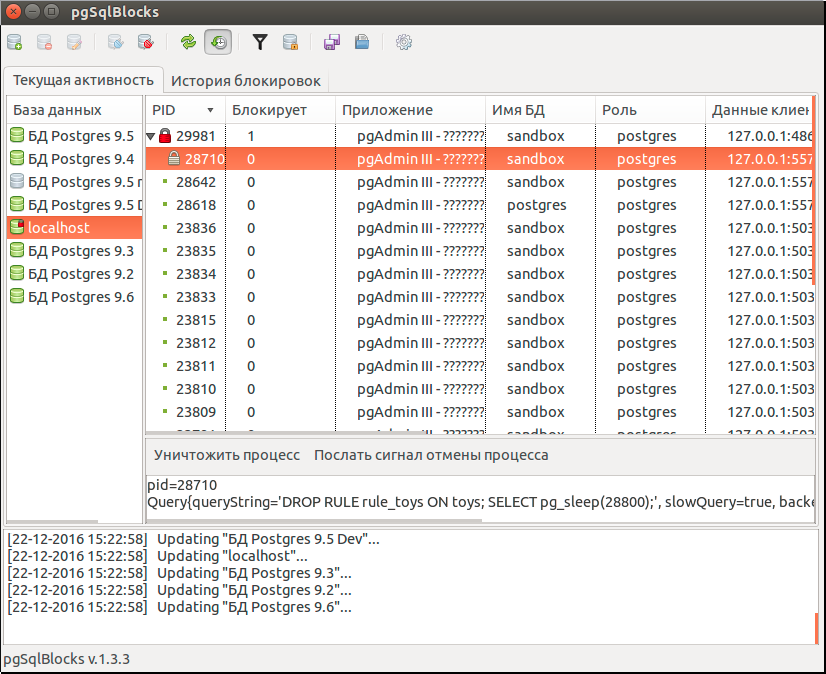The image size is (826, 674).
Task: Select БД Postgres 9.4 in database list
Action: [75, 159]
